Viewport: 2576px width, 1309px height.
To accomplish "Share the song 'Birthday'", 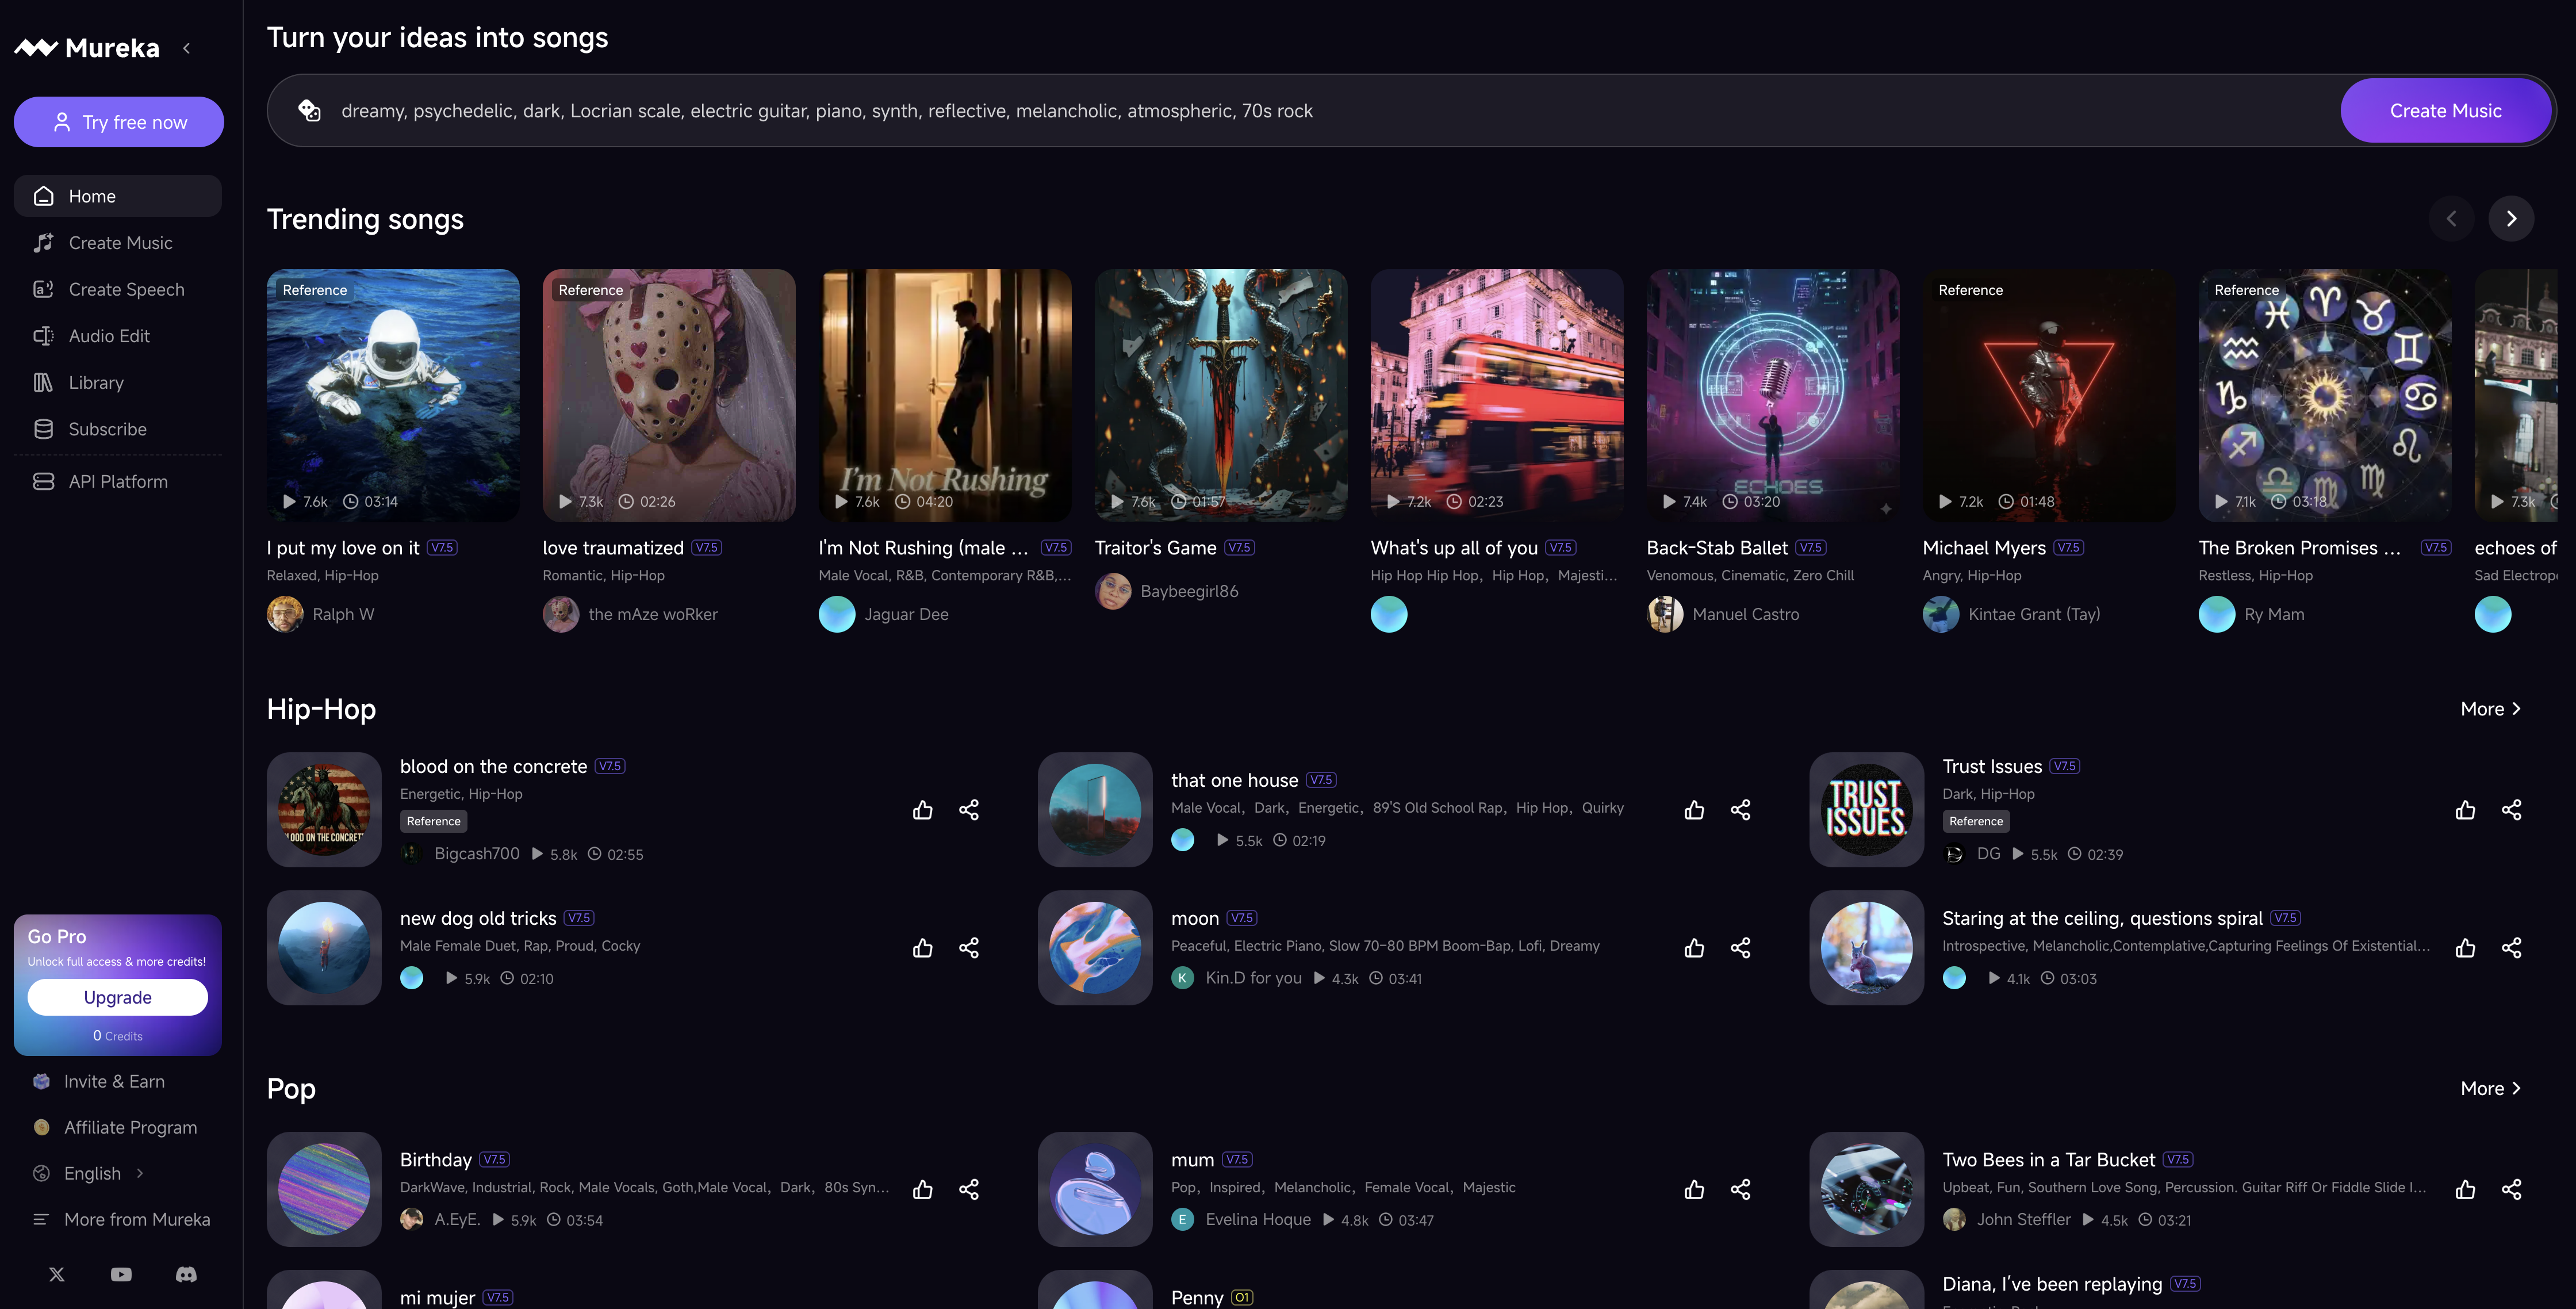I will (968, 1189).
